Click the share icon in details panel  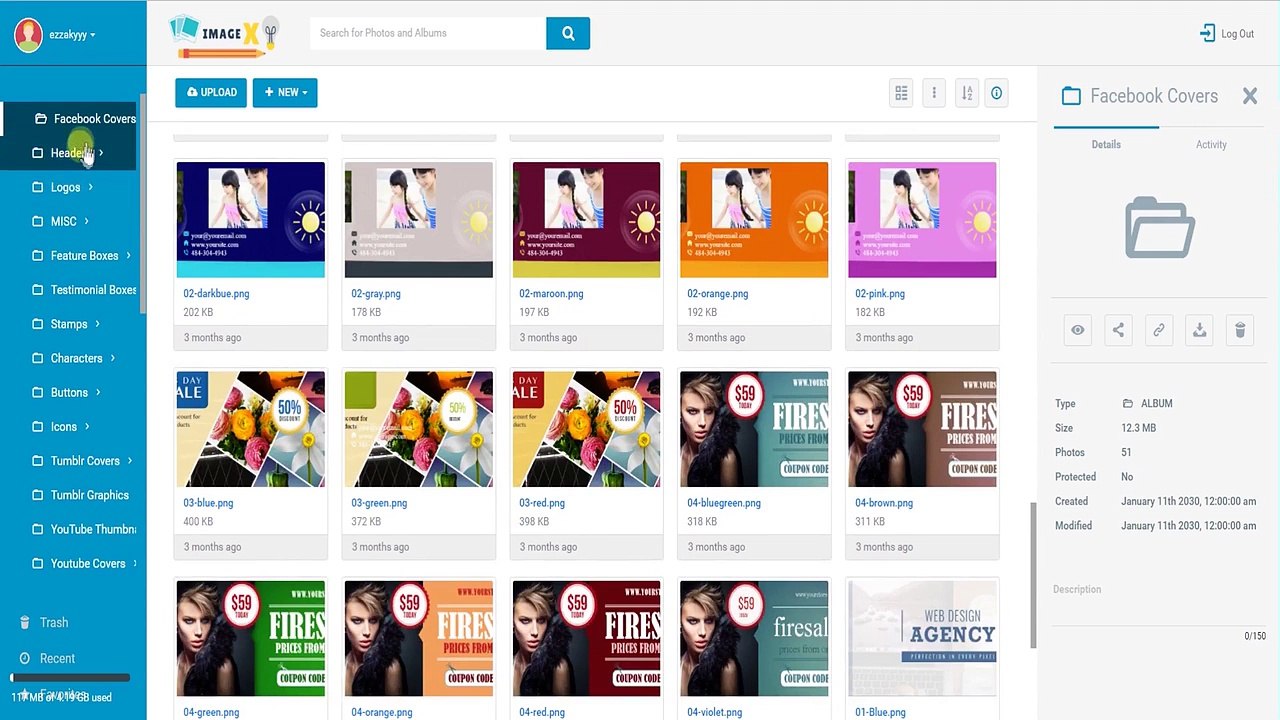tap(1118, 330)
